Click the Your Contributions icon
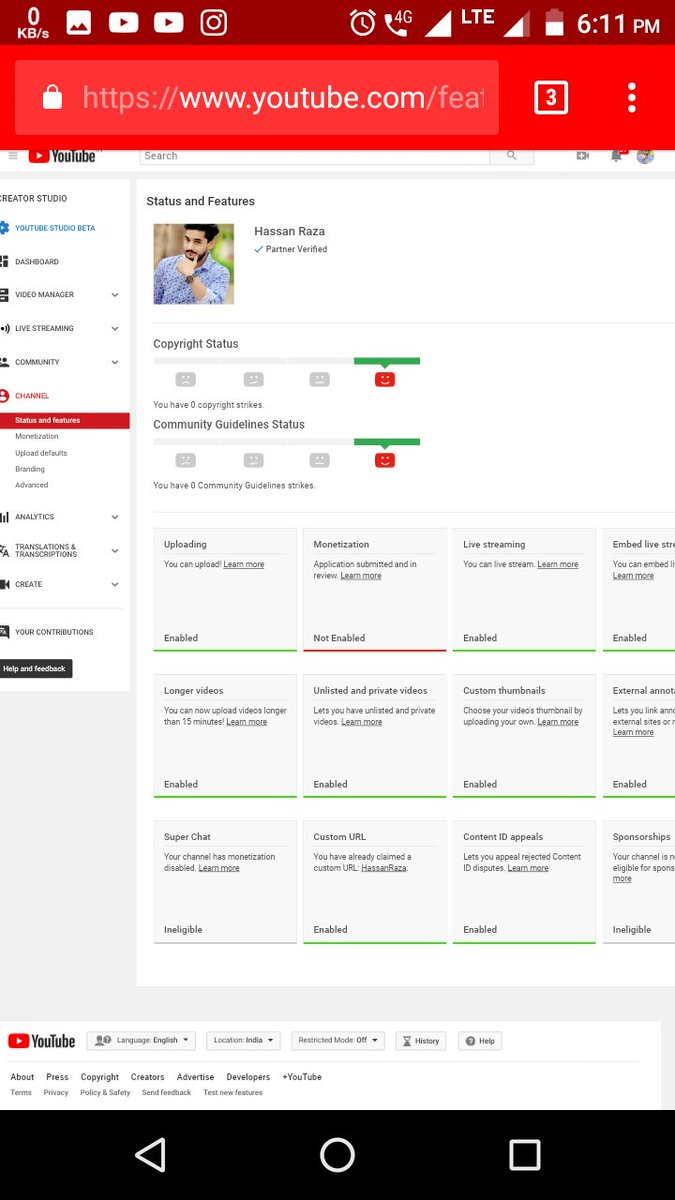Screen dimensions: 675x1200 [x=4, y=632]
